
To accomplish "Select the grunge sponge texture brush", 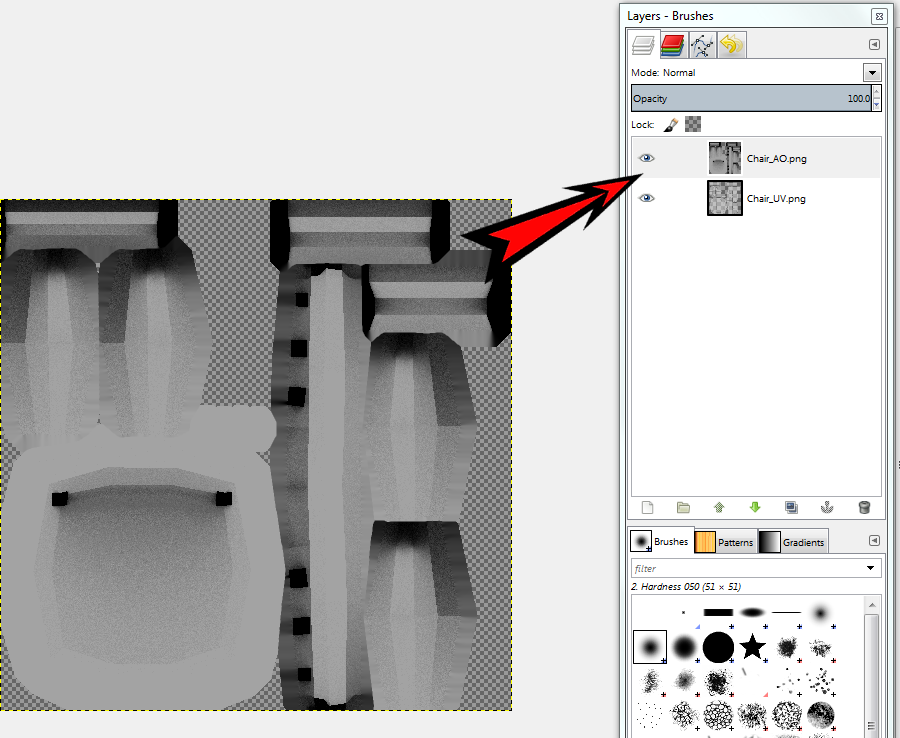I will [752, 716].
